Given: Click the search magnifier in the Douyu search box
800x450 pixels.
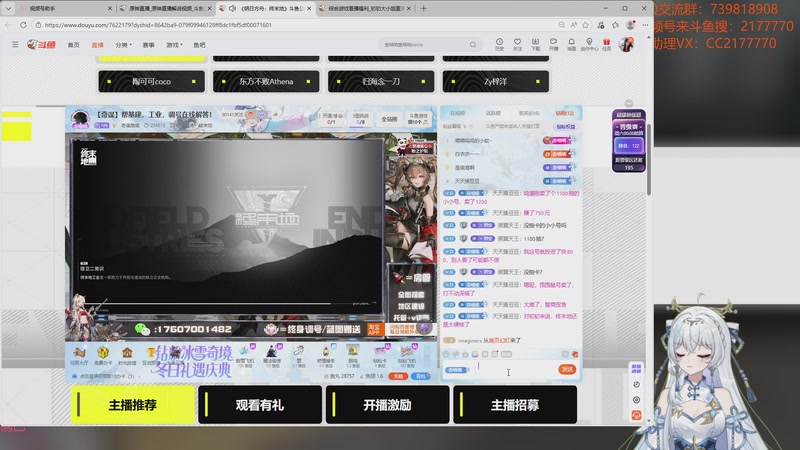Looking at the screenshot, I should tap(473, 45).
